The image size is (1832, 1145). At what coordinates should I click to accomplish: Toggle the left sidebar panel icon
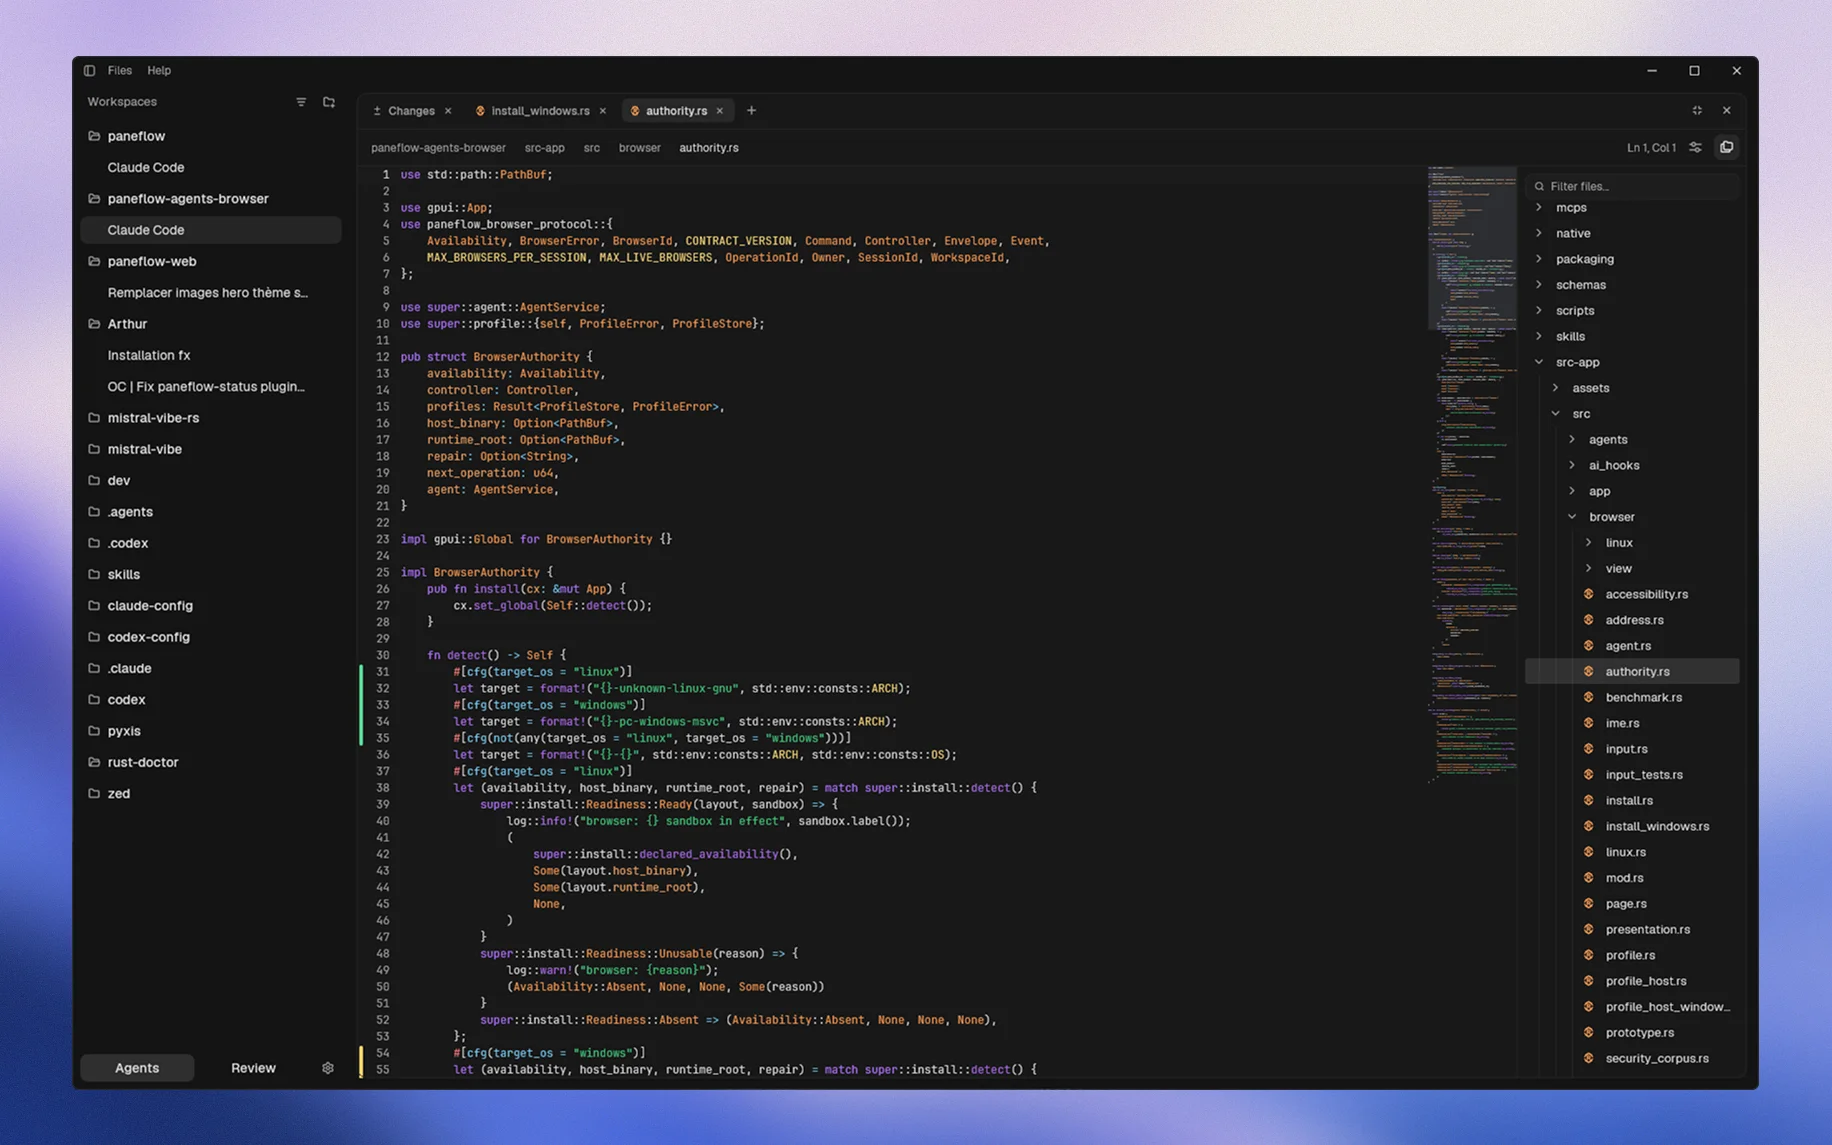(90, 70)
